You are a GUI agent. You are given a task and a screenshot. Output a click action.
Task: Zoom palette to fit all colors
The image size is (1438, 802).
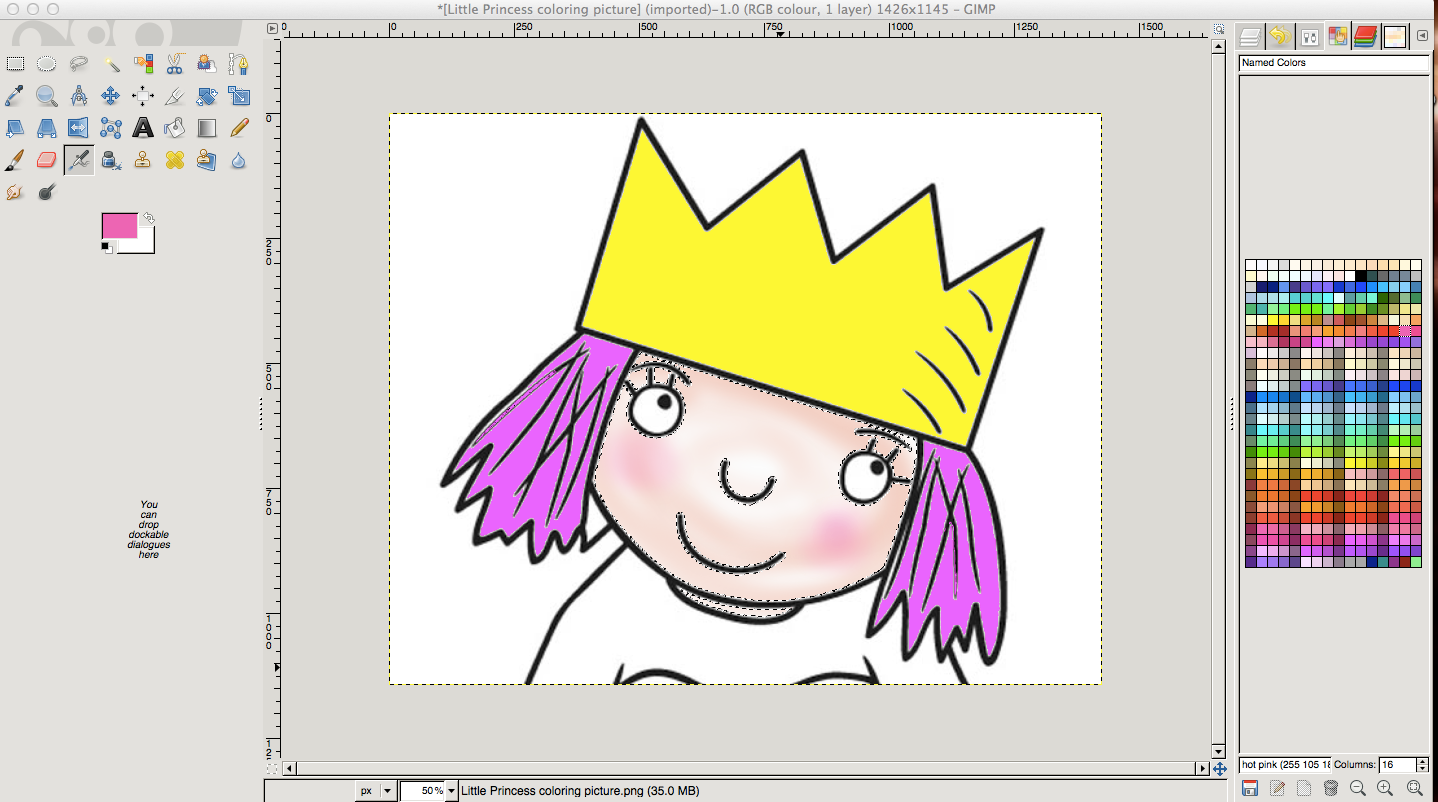tap(1414, 789)
